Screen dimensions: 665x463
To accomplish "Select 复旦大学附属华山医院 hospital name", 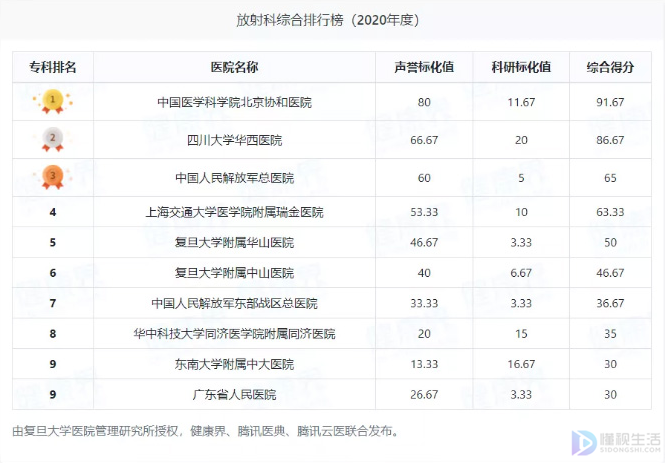I will [234, 243].
